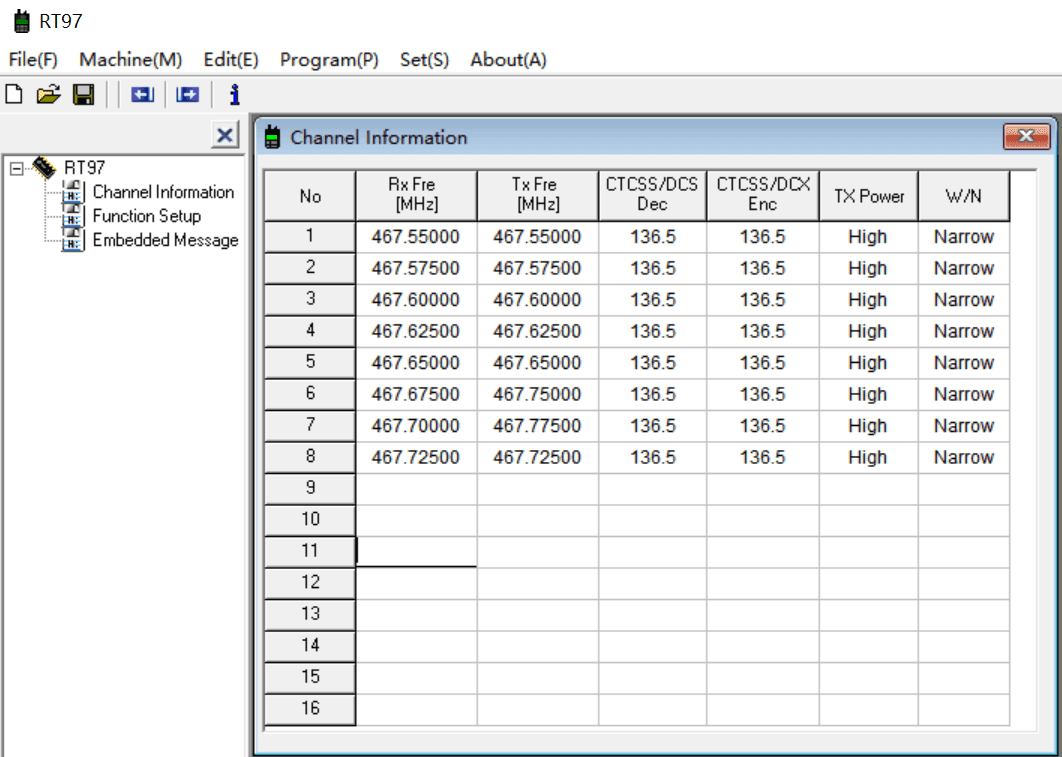Click the Write to radio icon

click(x=187, y=95)
